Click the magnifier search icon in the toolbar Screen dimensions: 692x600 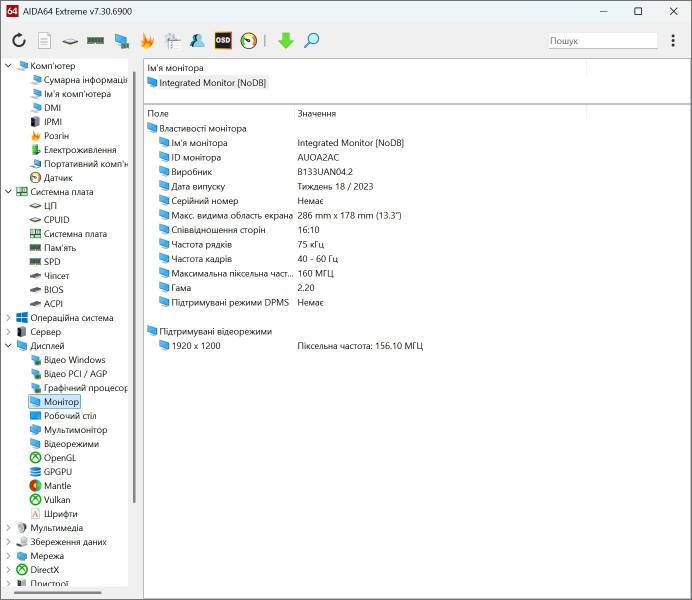312,41
